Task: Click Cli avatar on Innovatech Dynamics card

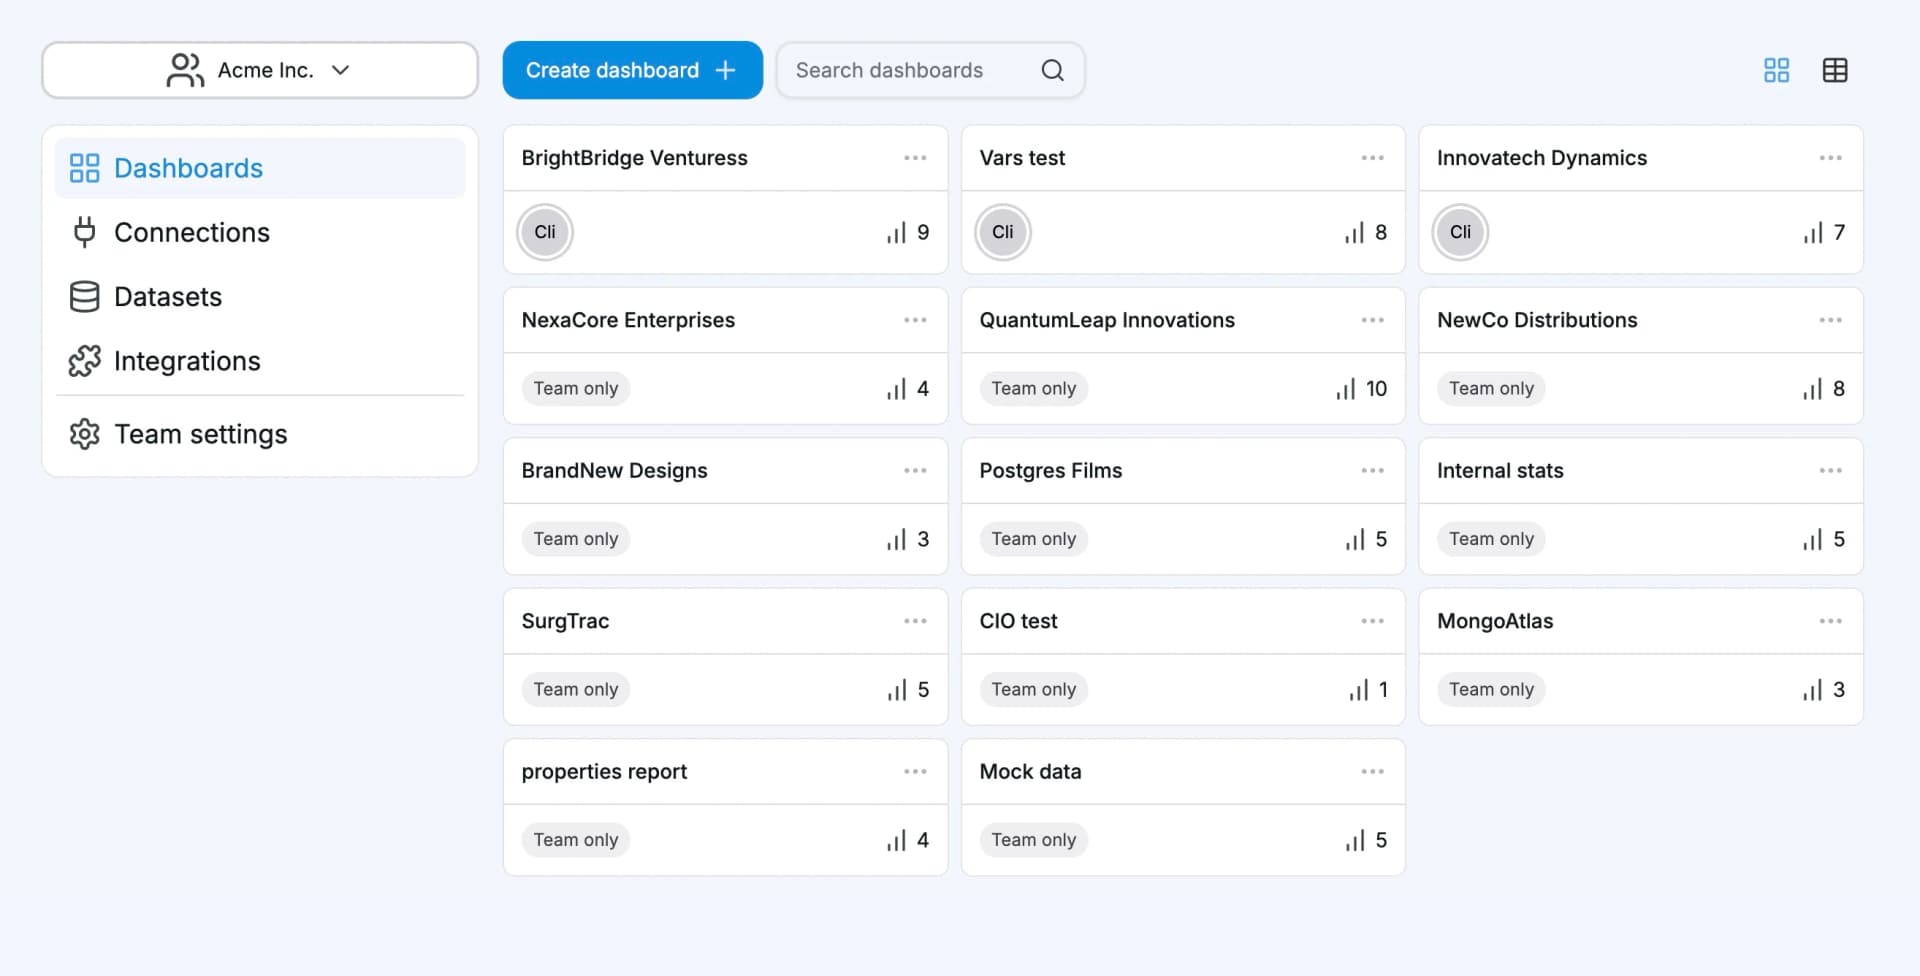Action: pyautogui.click(x=1461, y=232)
